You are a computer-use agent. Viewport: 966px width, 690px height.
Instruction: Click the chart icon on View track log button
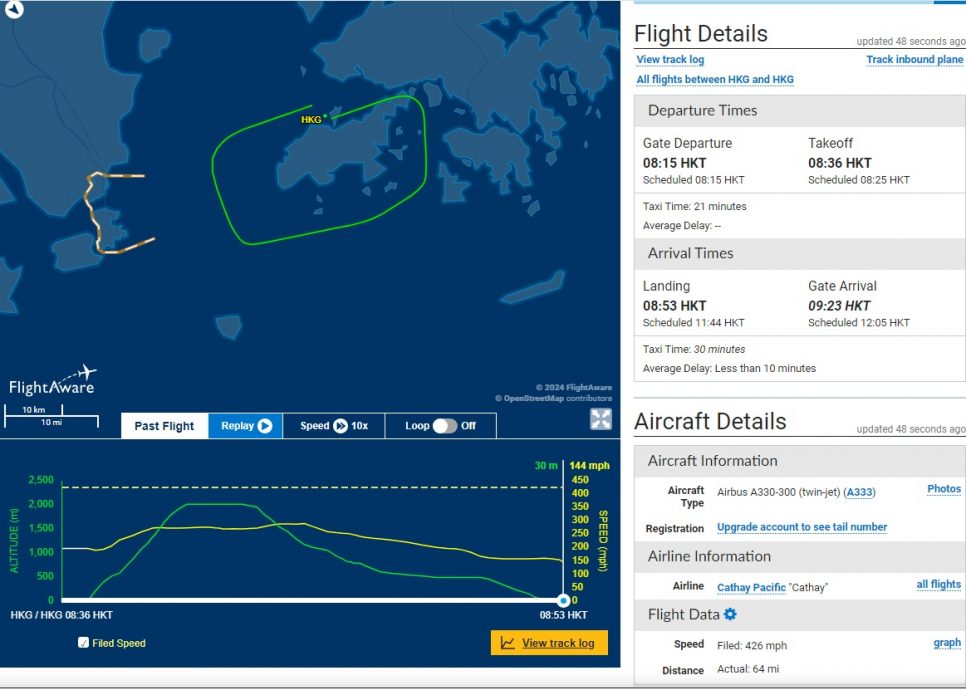pos(508,643)
